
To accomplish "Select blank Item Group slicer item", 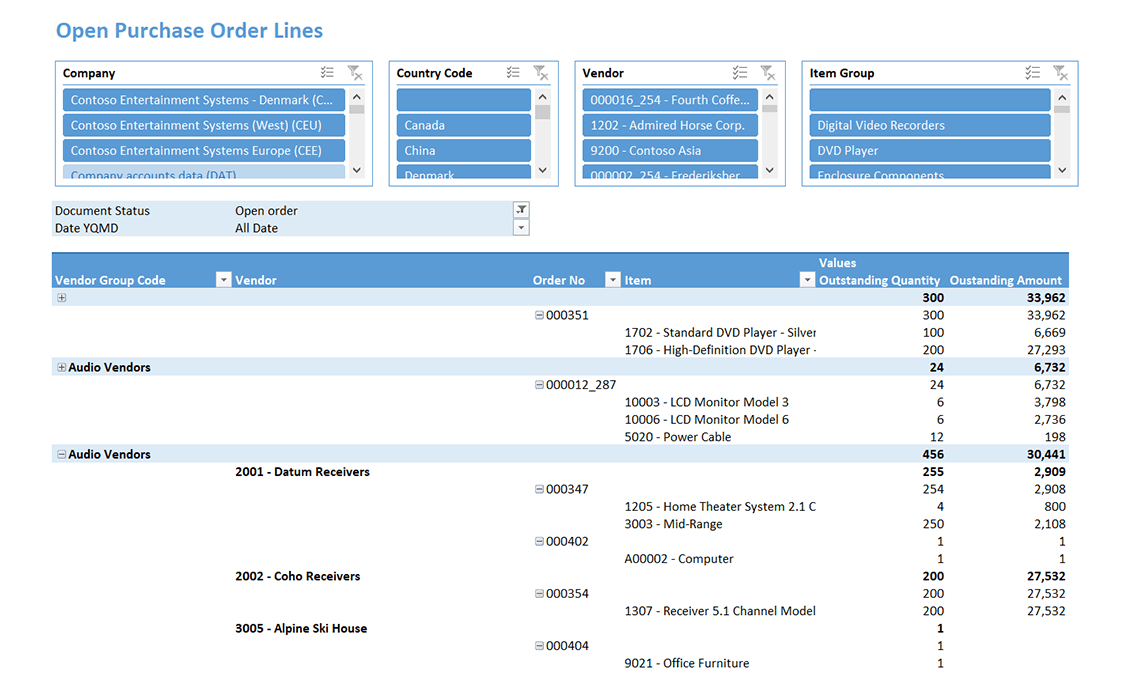I will (930, 100).
